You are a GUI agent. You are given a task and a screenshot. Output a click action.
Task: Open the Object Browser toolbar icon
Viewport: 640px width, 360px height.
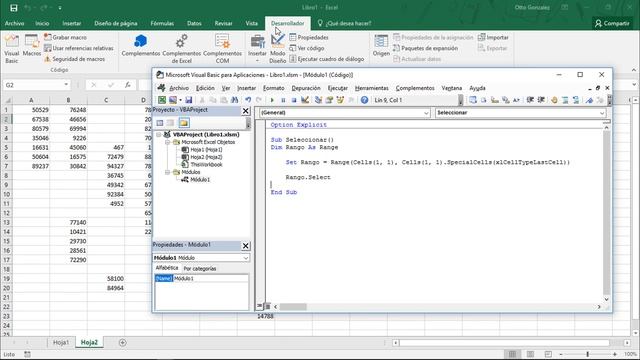(340, 100)
